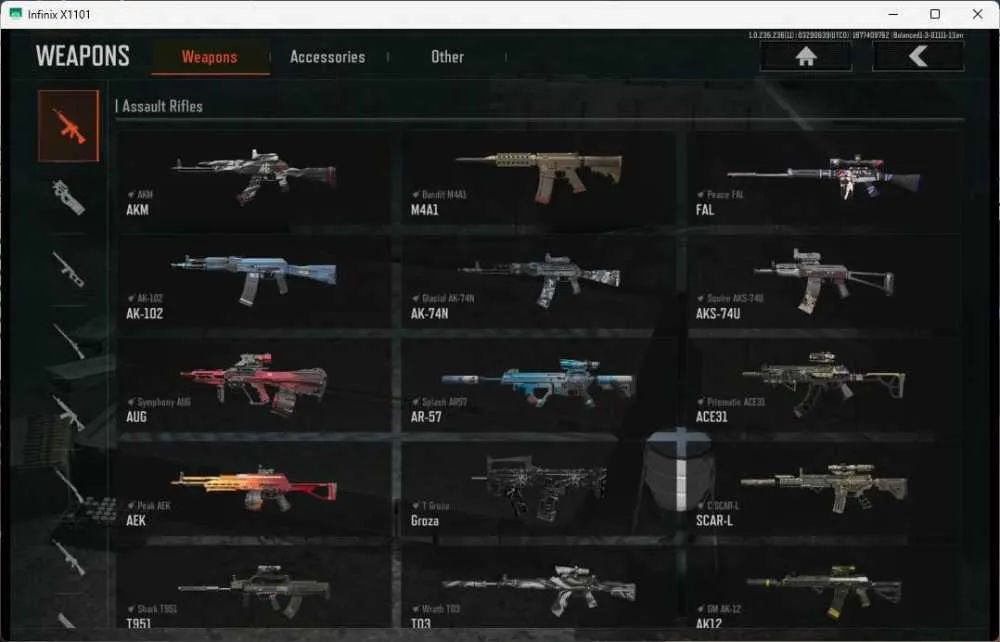Viewport: 1000px width, 642px height.
Task: Click the WEAPONS page title
Action: click(82, 56)
